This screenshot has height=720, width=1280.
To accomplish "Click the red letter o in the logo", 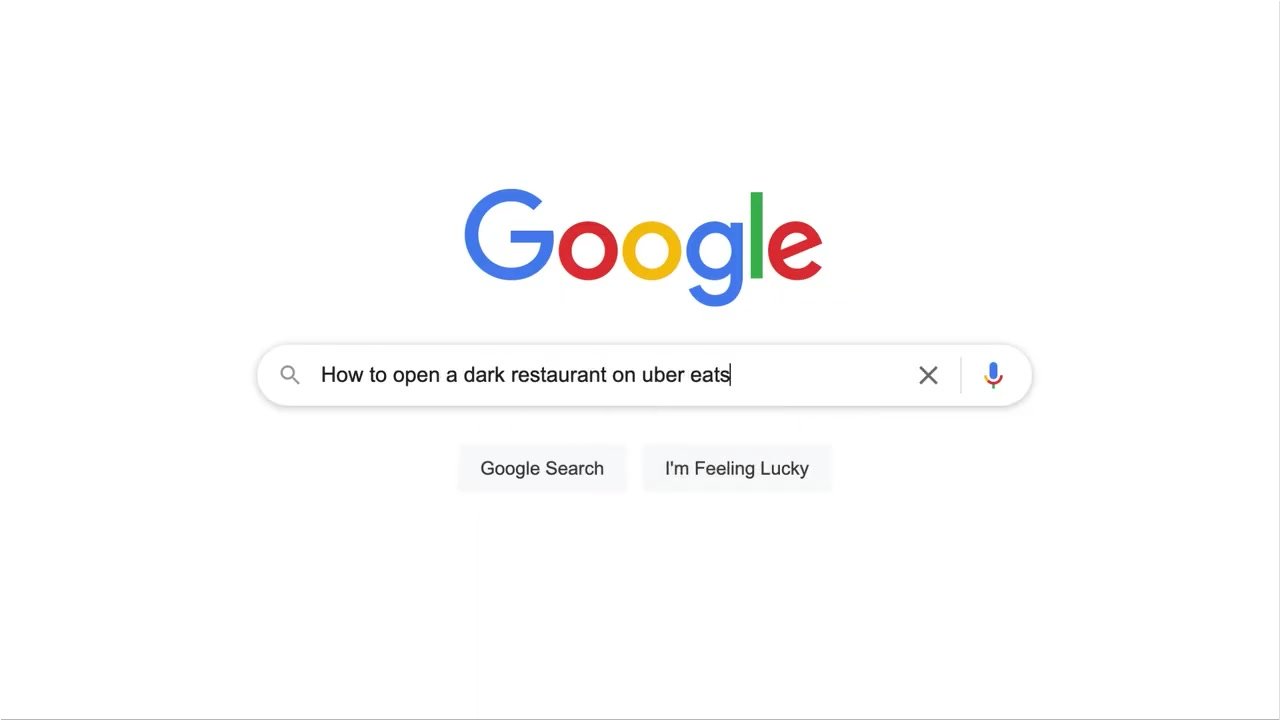I will coord(588,249).
